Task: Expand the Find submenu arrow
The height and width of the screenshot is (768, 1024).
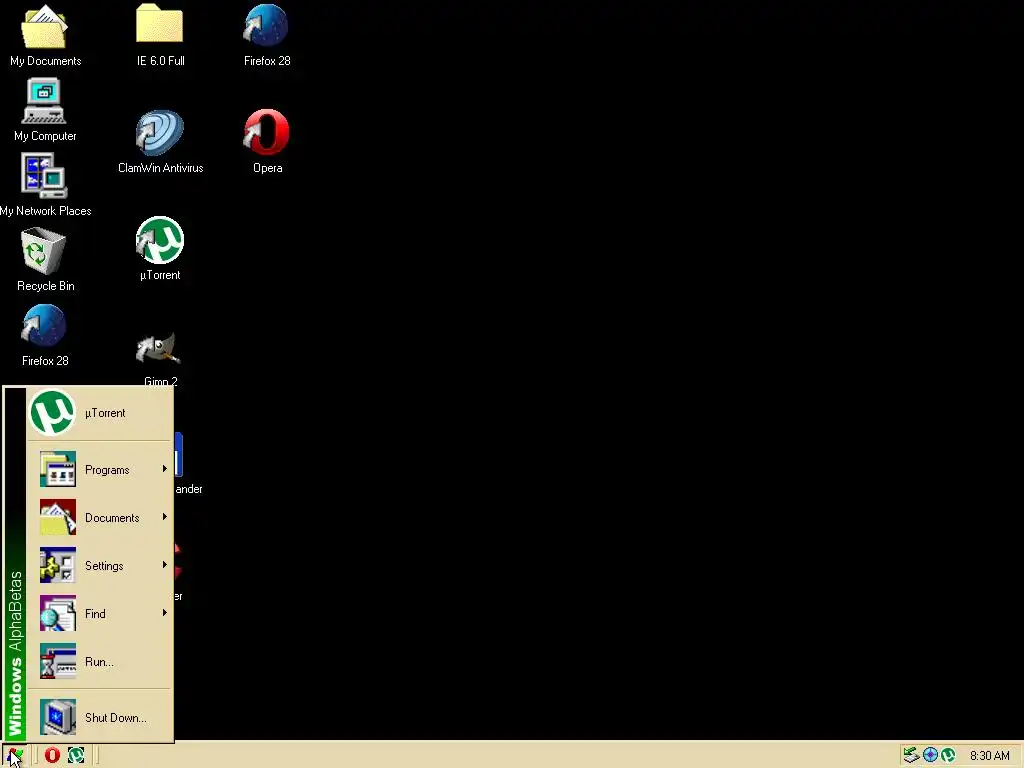Action: (165, 613)
